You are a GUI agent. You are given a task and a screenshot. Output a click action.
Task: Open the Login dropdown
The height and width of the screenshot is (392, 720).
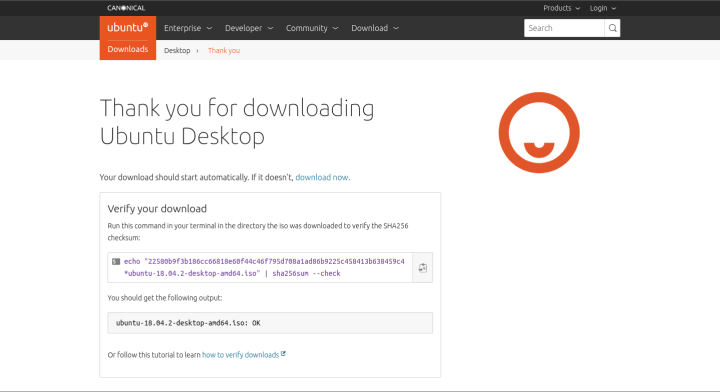(x=602, y=8)
